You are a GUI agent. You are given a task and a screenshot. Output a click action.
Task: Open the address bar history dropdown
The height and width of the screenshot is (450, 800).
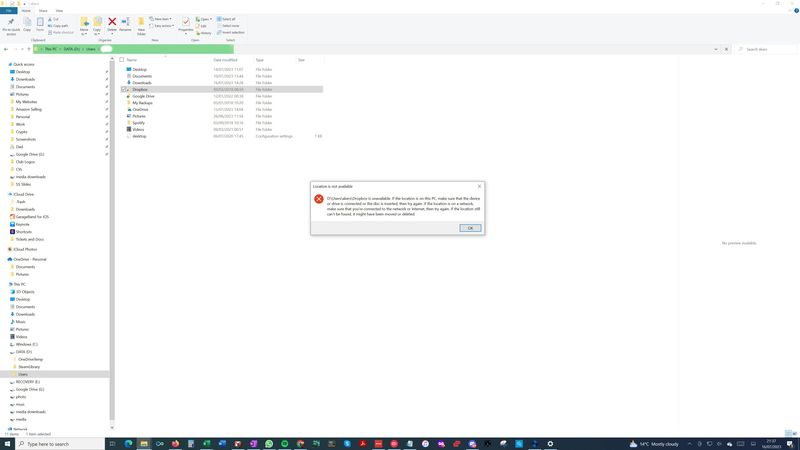(716, 49)
